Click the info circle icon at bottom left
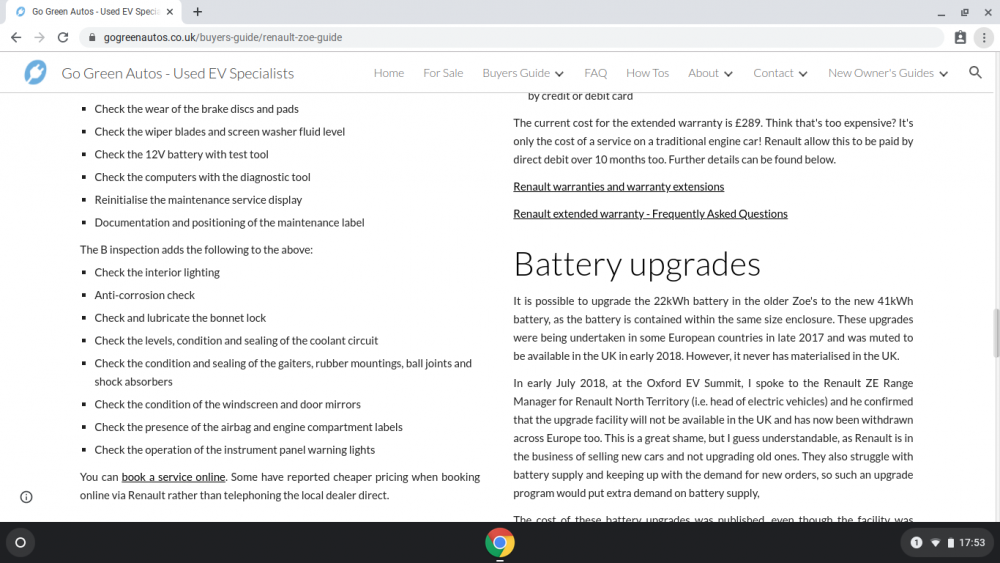Viewport: 1000px width, 563px height. 26,497
